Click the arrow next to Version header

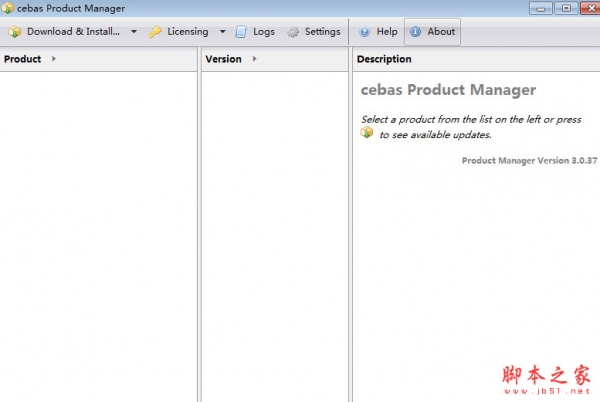click(x=254, y=59)
